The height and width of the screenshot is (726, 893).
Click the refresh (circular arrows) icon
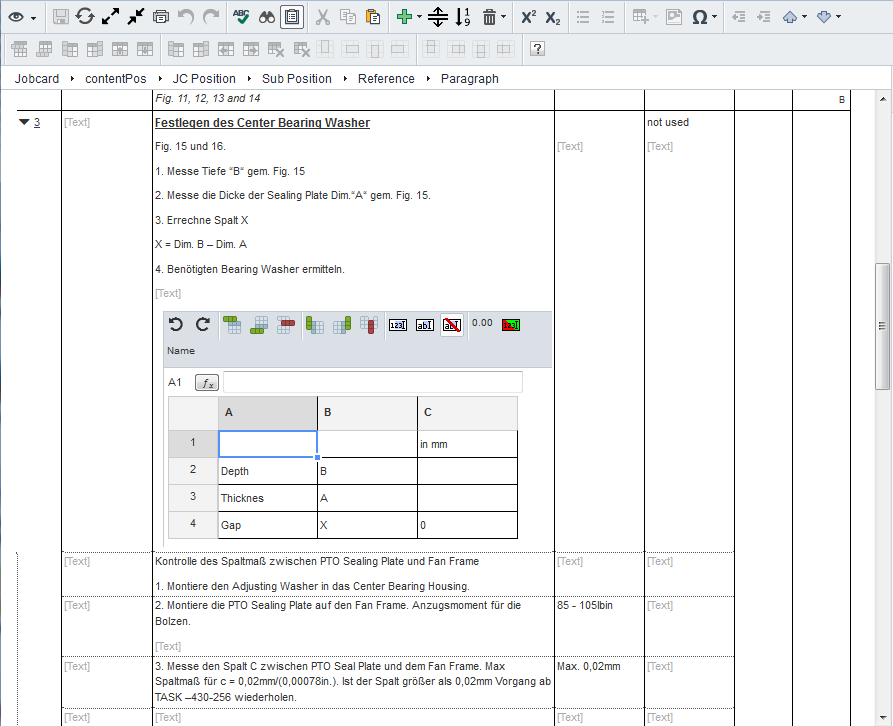pos(85,17)
